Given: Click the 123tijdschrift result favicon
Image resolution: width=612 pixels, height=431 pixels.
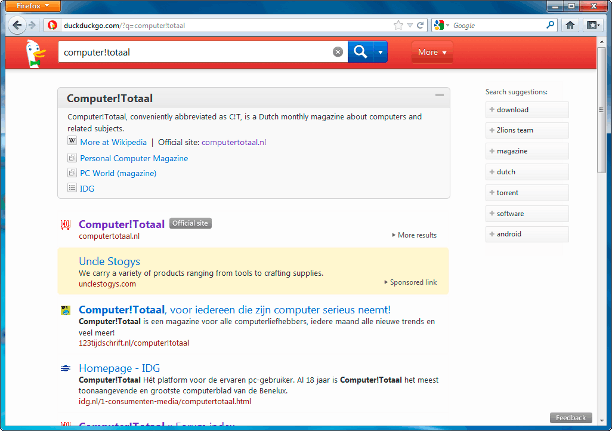Looking at the screenshot, I should 66,310.
